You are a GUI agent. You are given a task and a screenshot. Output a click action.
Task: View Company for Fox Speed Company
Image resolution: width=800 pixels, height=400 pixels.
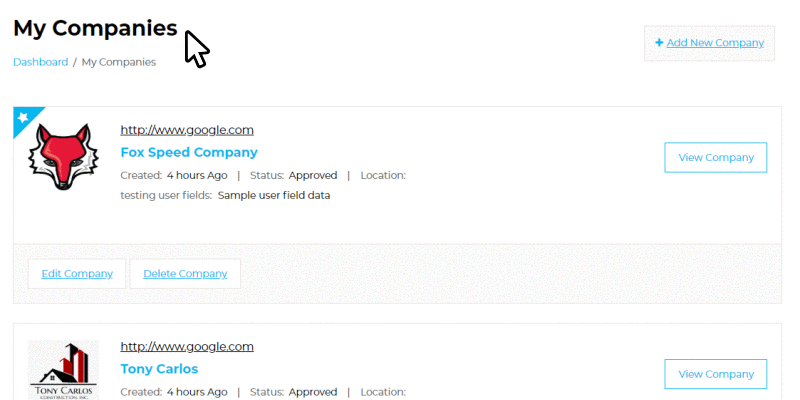[715, 158]
